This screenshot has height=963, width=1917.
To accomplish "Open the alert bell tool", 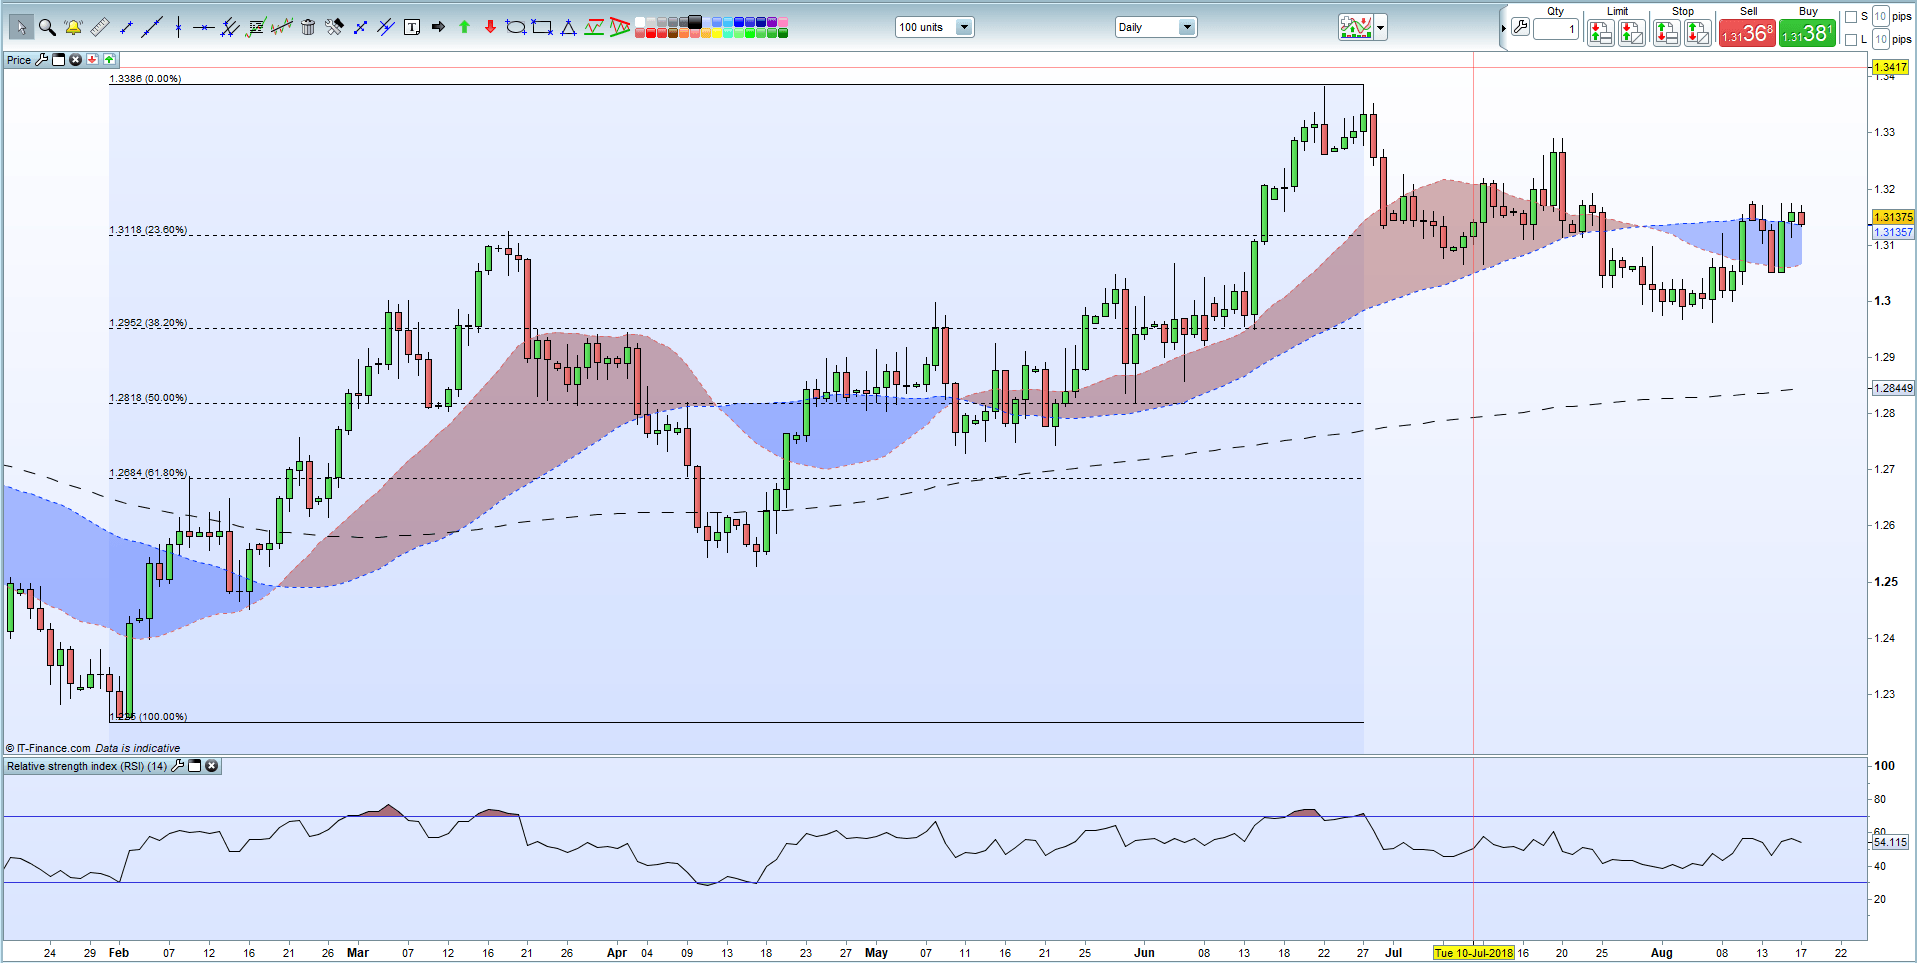I will (73, 27).
